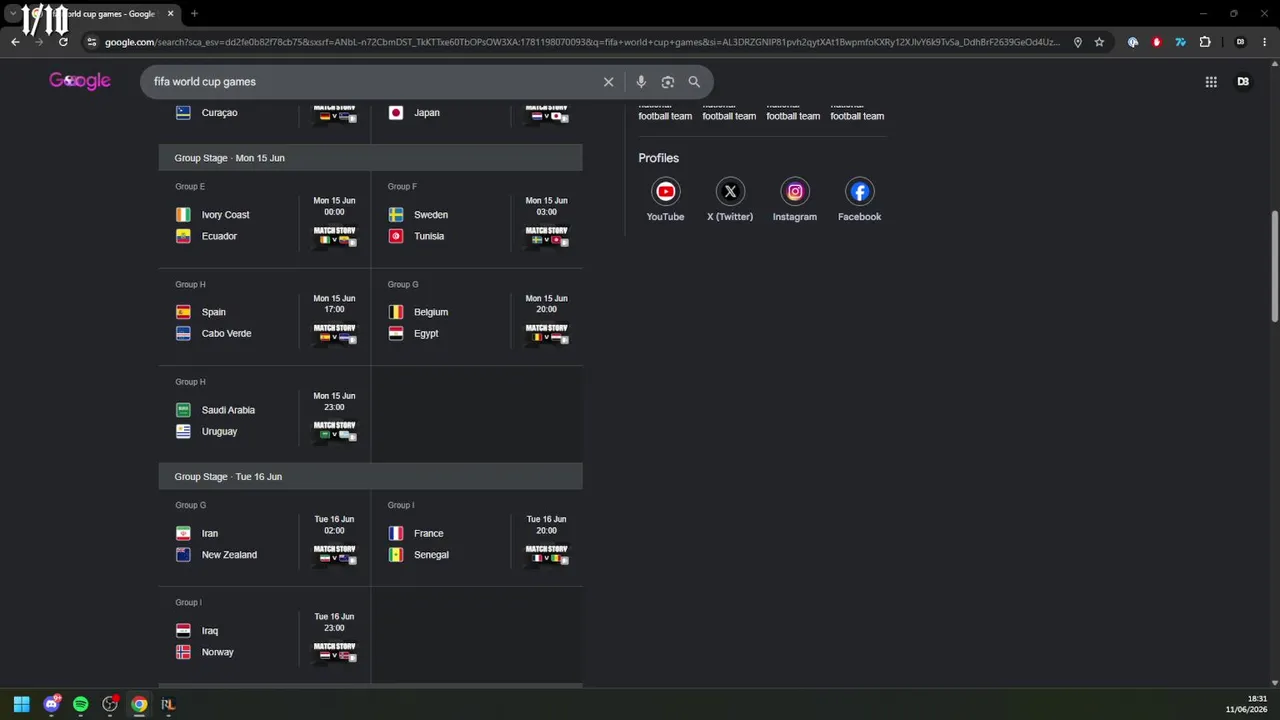Open Spotify from the taskbar

click(80, 704)
